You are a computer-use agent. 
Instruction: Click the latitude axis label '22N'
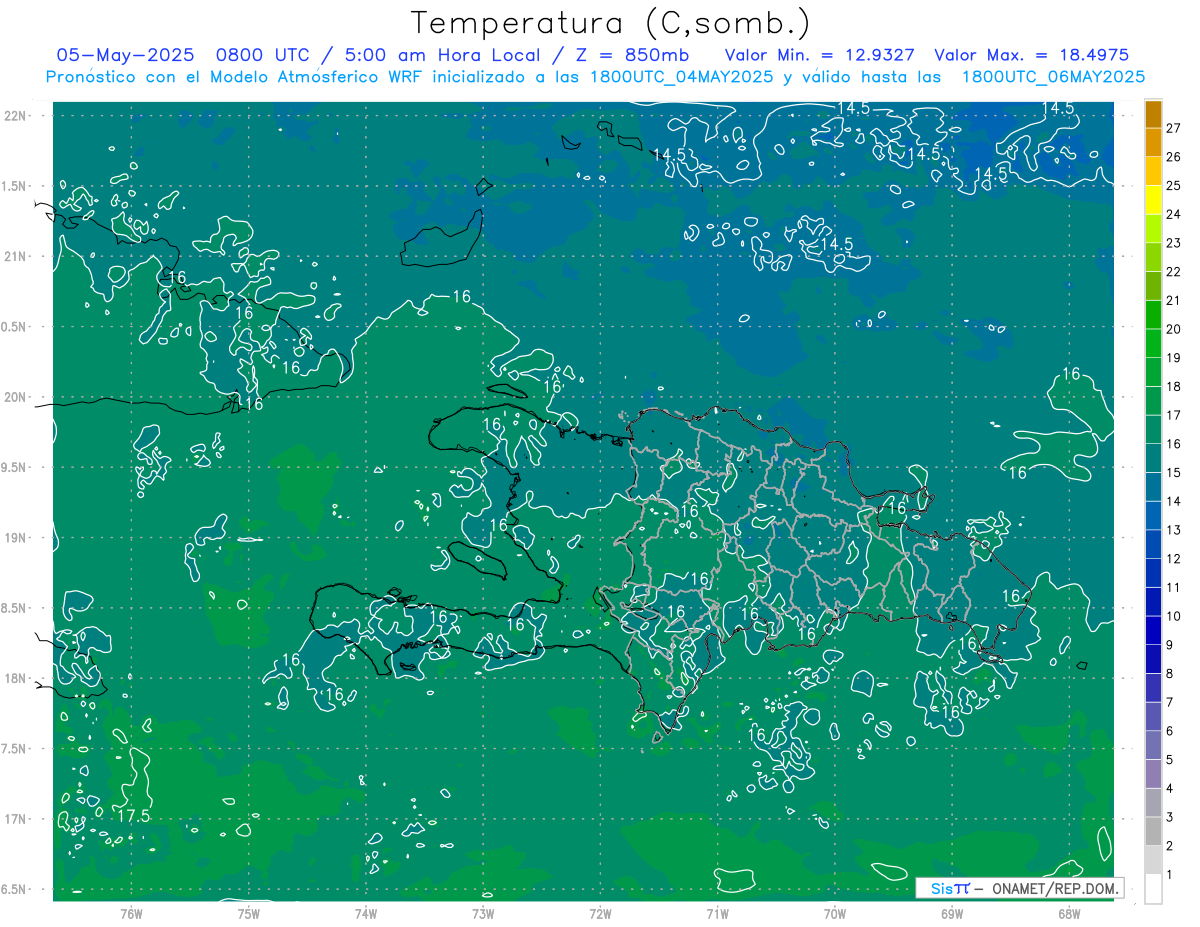[15, 116]
